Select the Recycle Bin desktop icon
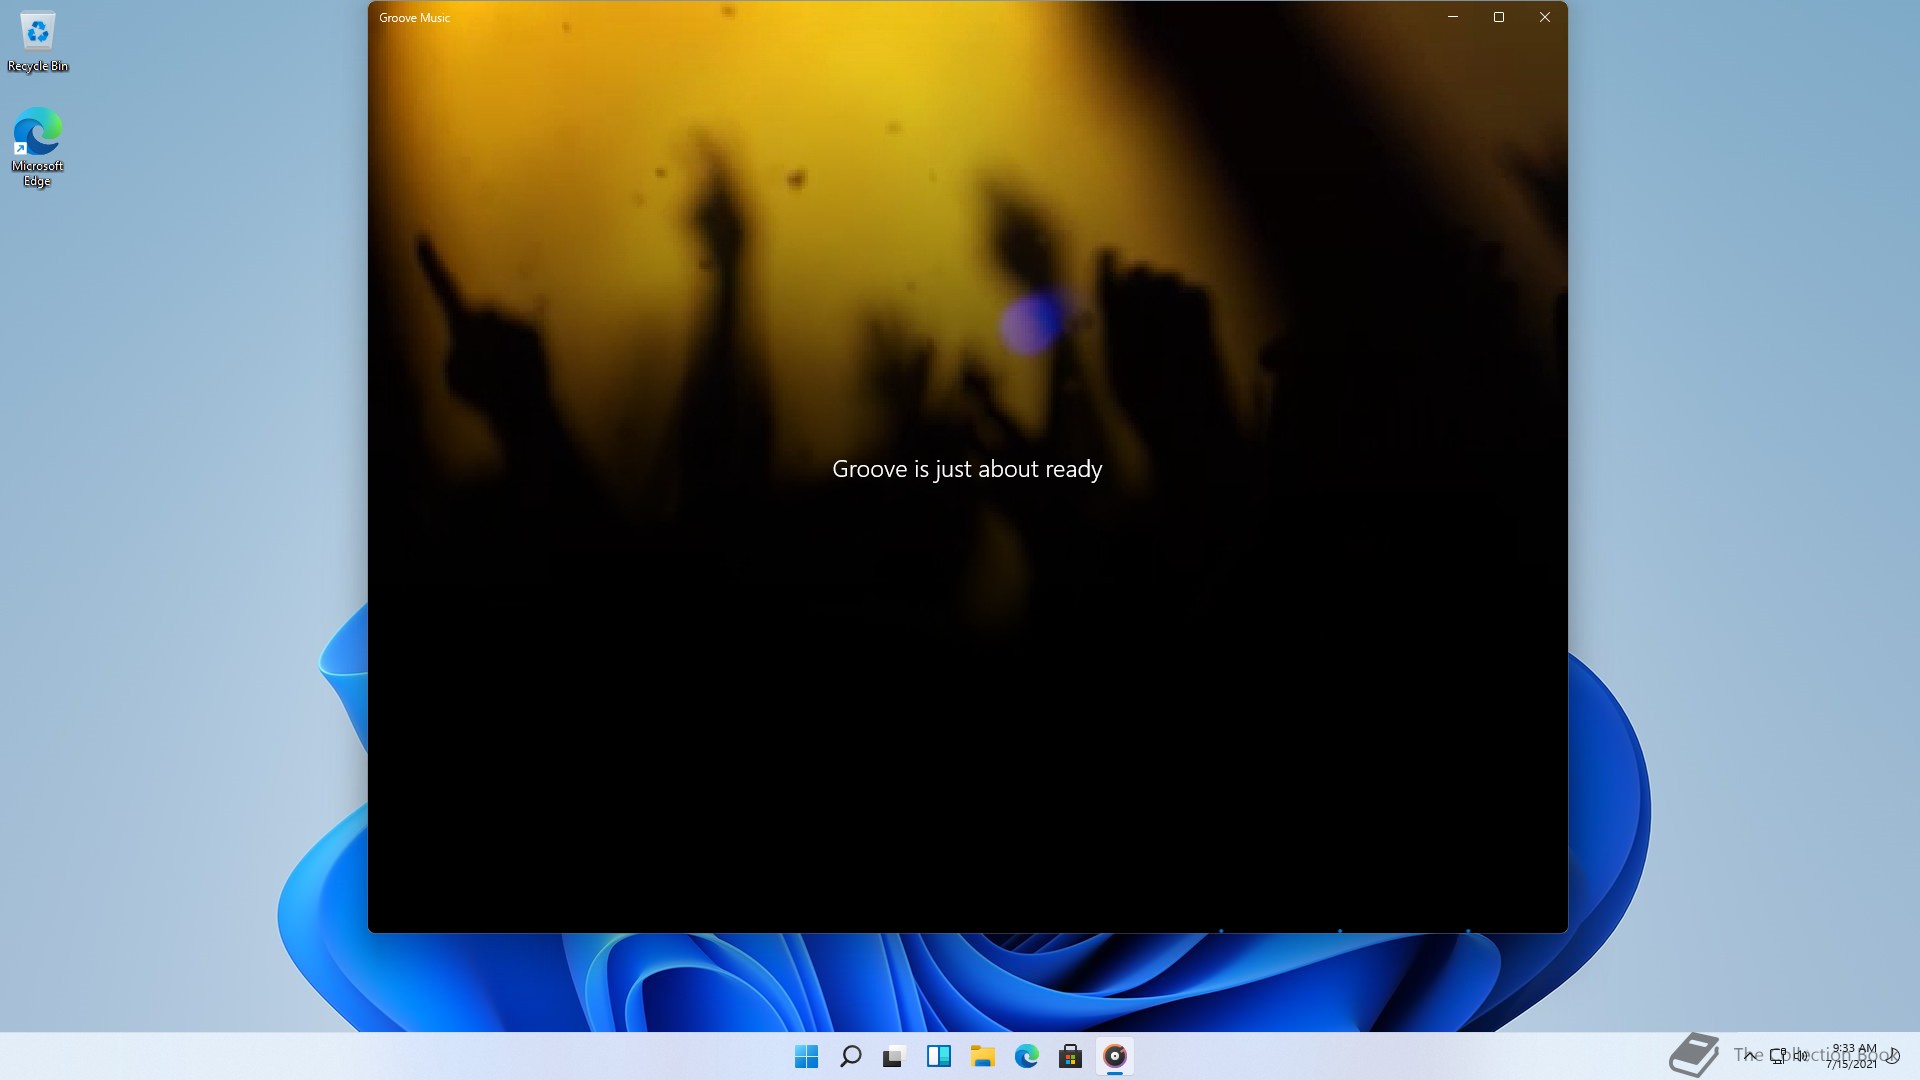This screenshot has width=1920, height=1080. click(x=38, y=42)
